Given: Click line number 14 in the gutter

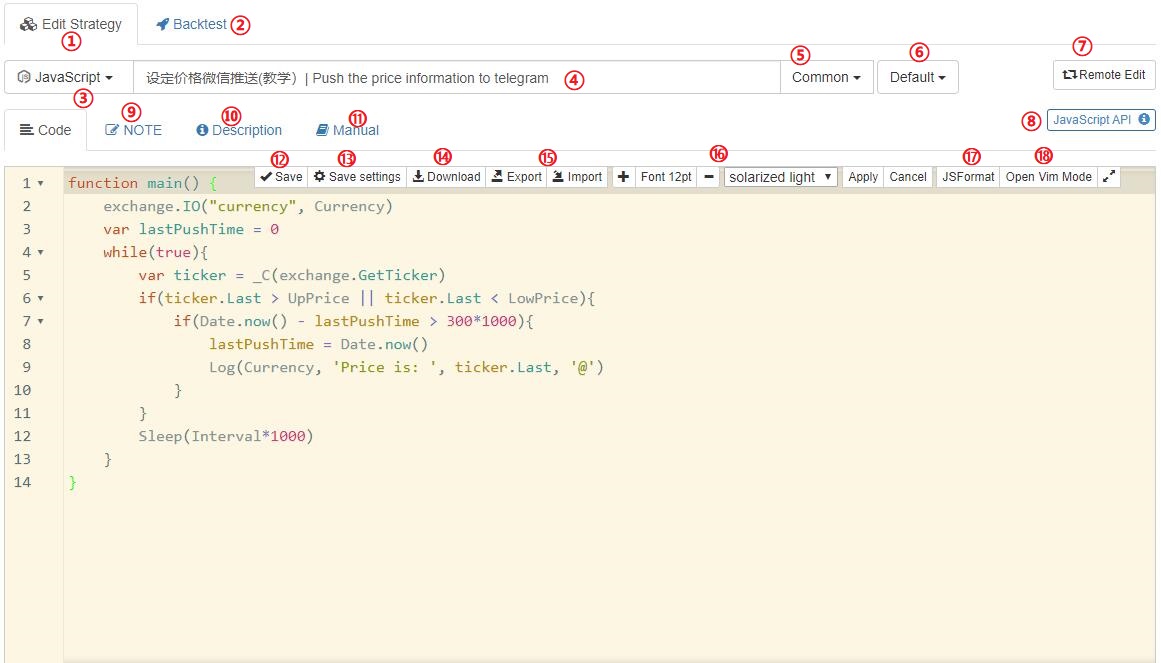Looking at the screenshot, I should pos(22,482).
